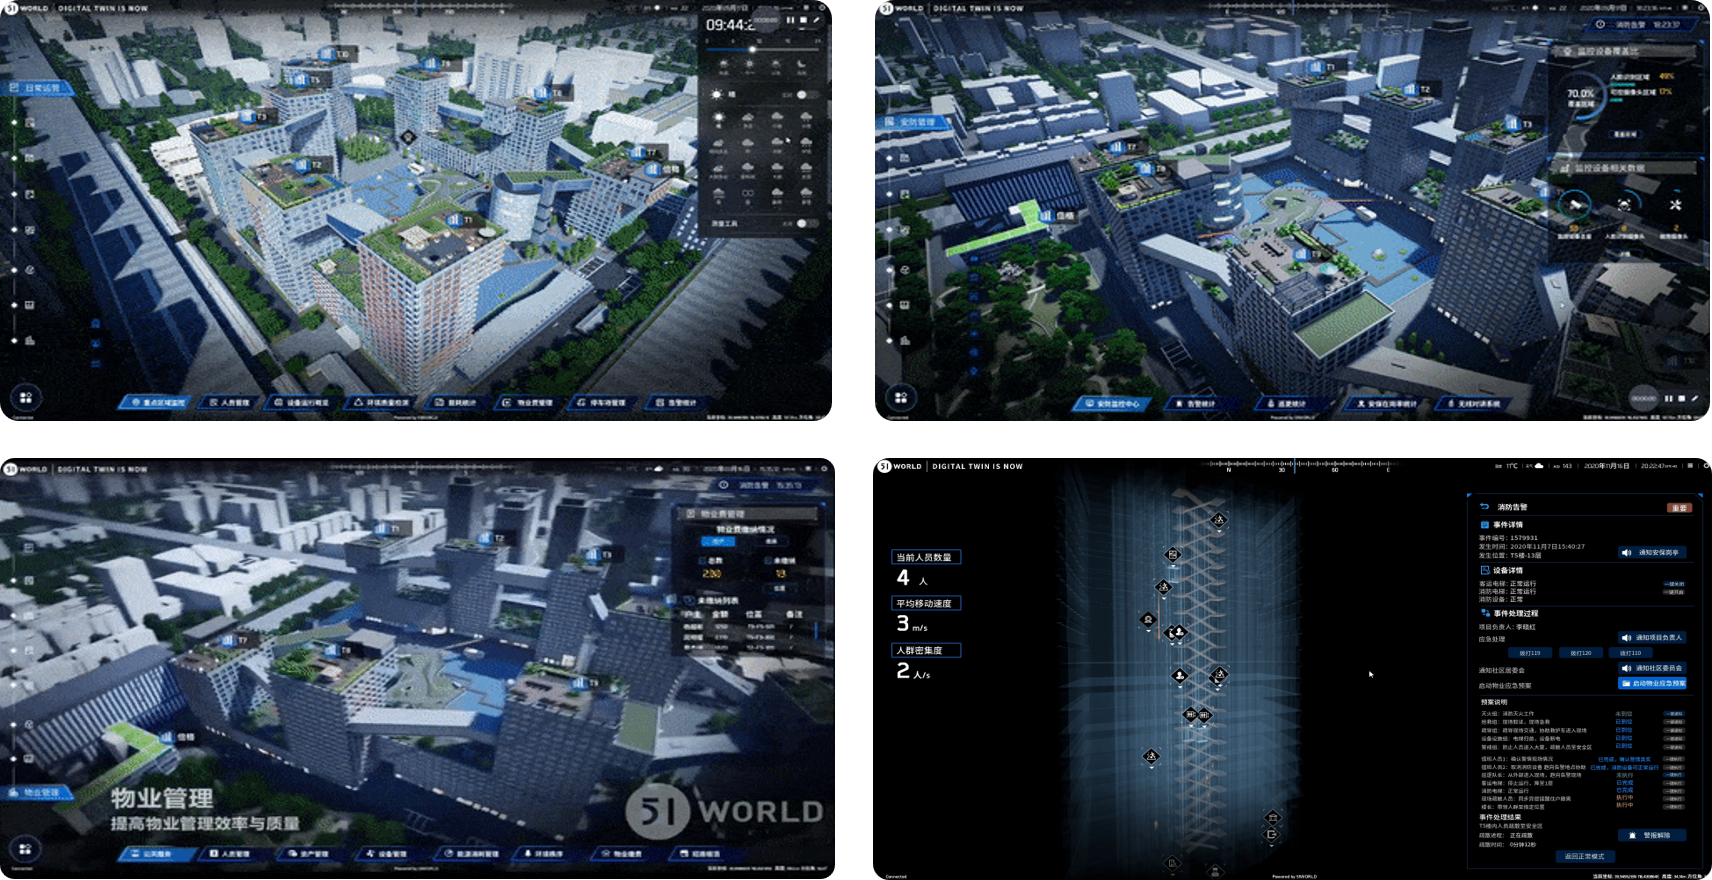Click the grid menu button in bottom-left dashboard
Image resolution: width=1712 pixels, height=880 pixels.
click(25, 849)
